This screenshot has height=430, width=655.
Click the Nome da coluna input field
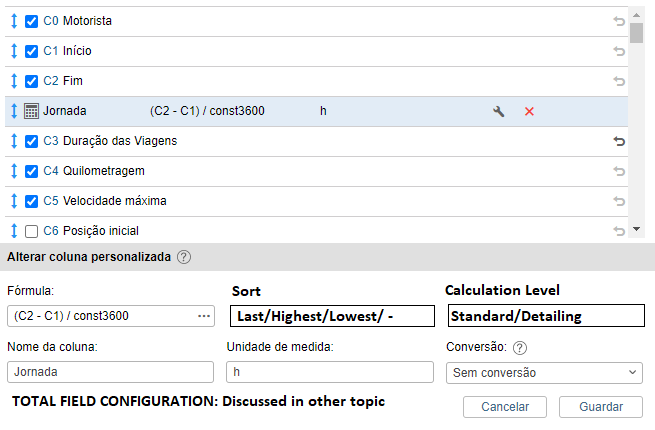click(110, 373)
